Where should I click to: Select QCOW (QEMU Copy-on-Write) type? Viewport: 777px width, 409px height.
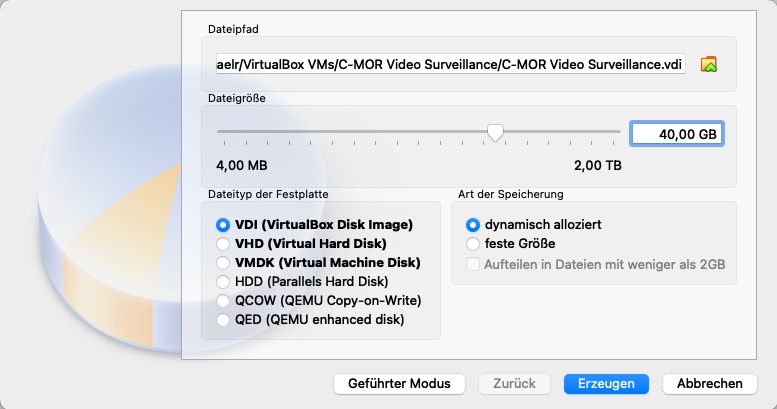click(223, 301)
